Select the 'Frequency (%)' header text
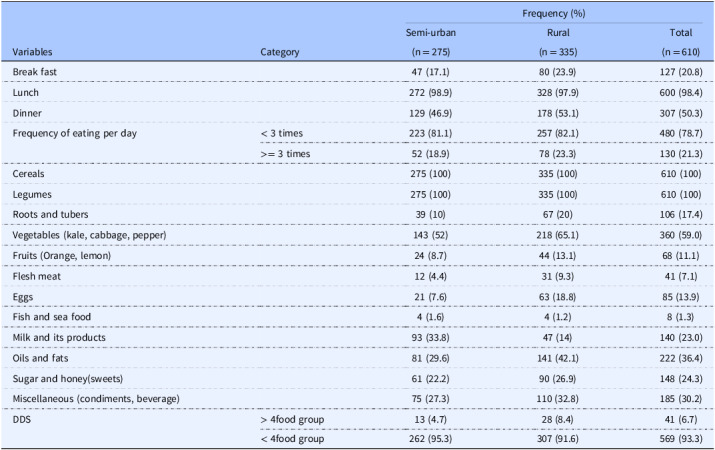 coord(554,14)
